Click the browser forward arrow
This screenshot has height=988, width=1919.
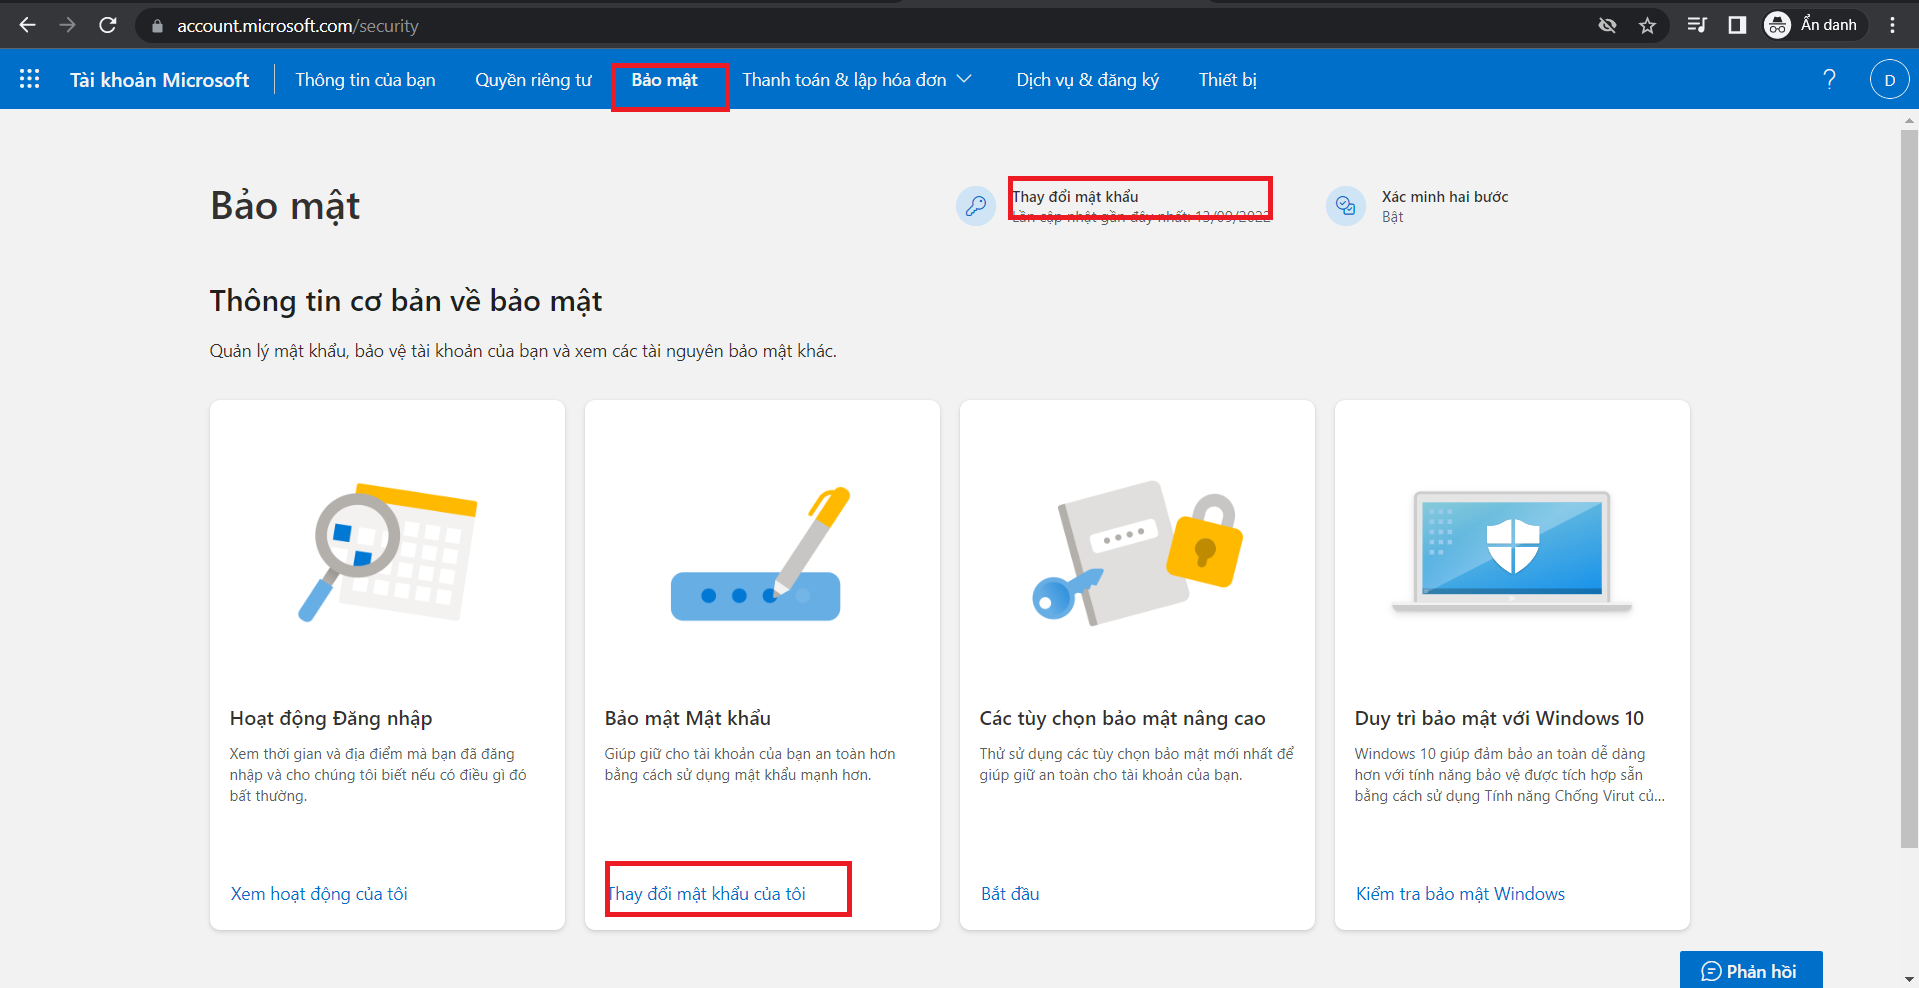[x=67, y=25]
